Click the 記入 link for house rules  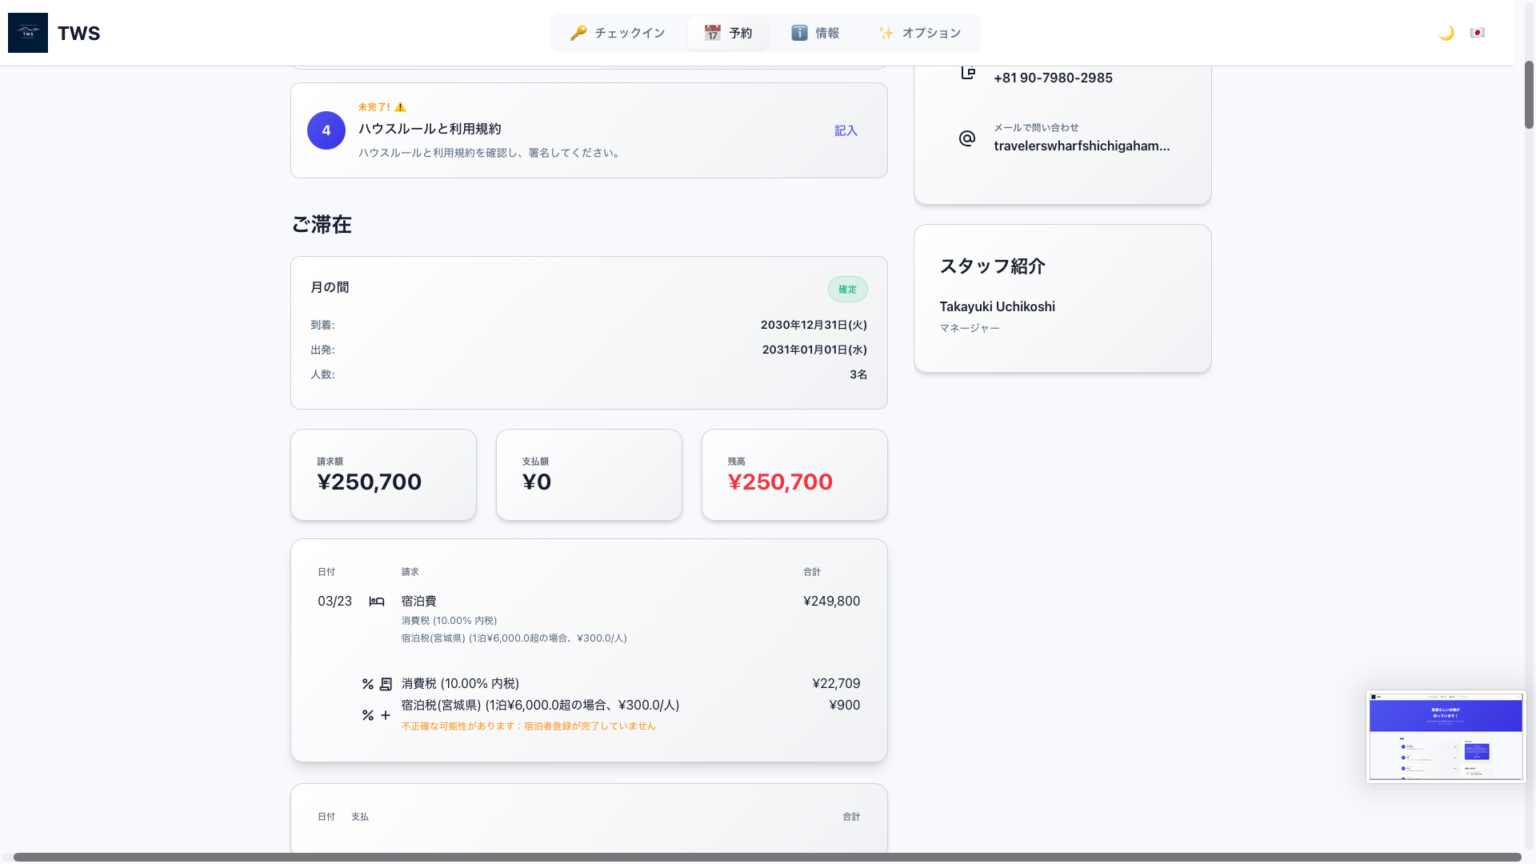(x=846, y=131)
